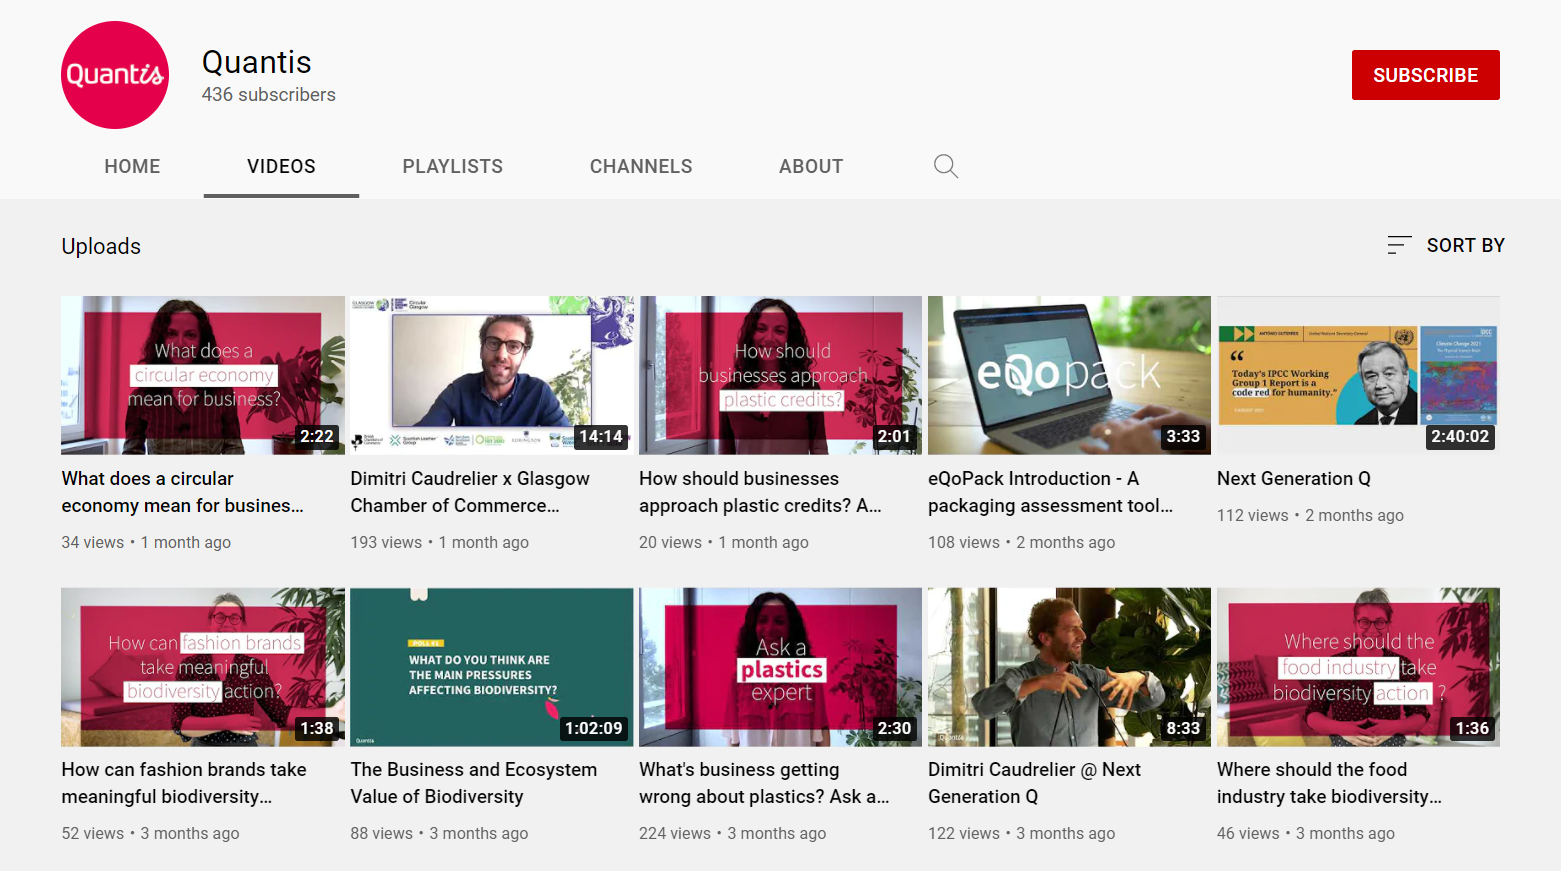Click '224 views • 3 months ago' metadata

click(x=732, y=833)
